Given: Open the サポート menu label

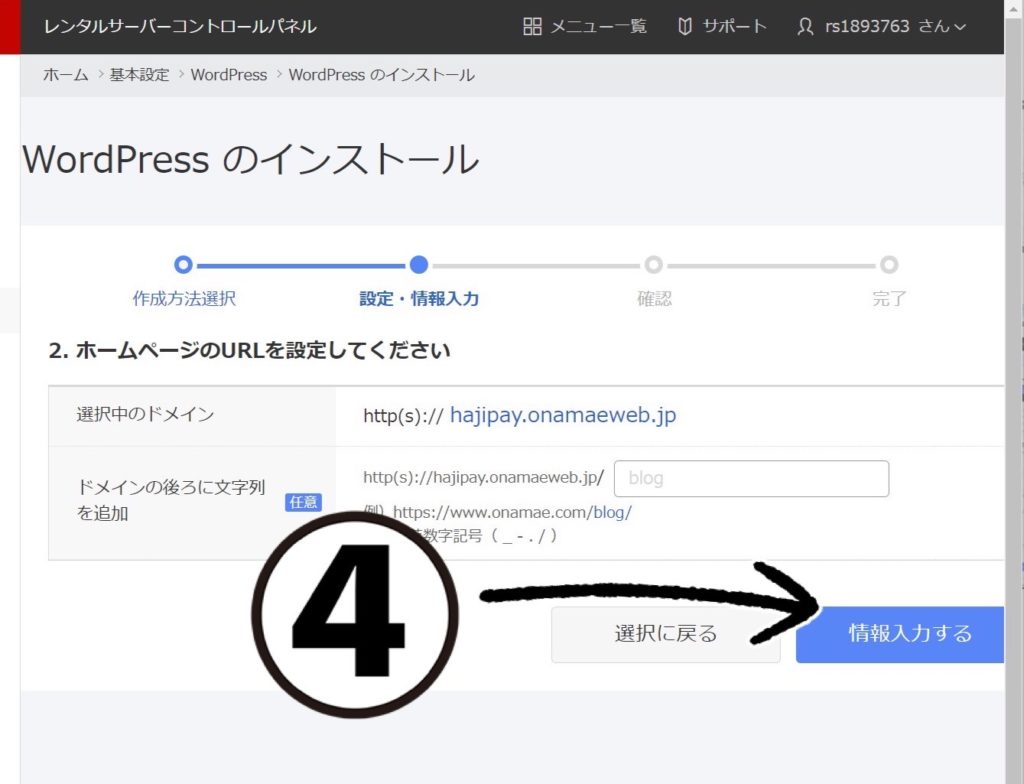Looking at the screenshot, I should coord(734,27).
